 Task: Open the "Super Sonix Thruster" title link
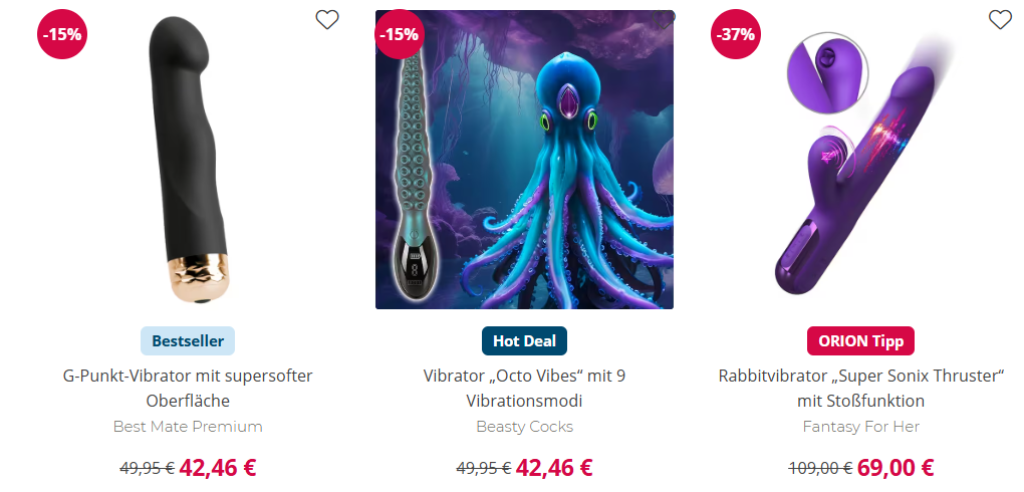point(861,388)
